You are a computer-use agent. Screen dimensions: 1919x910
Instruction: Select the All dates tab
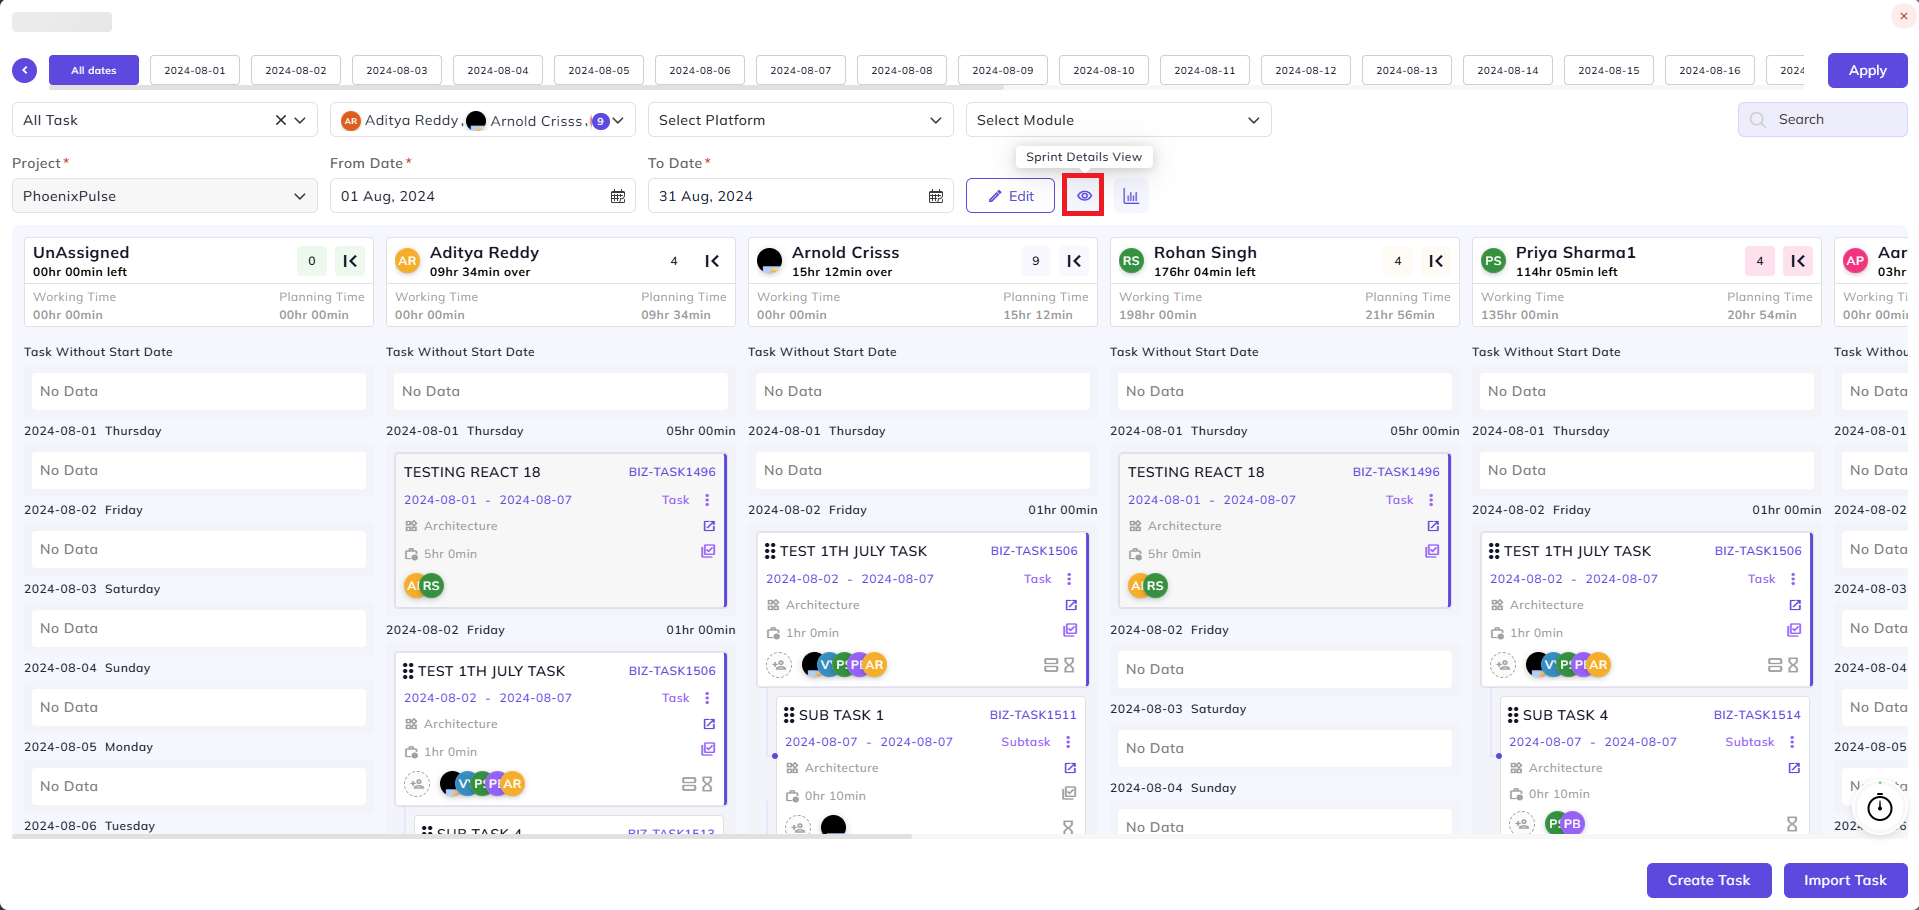(x=94, y=70)
